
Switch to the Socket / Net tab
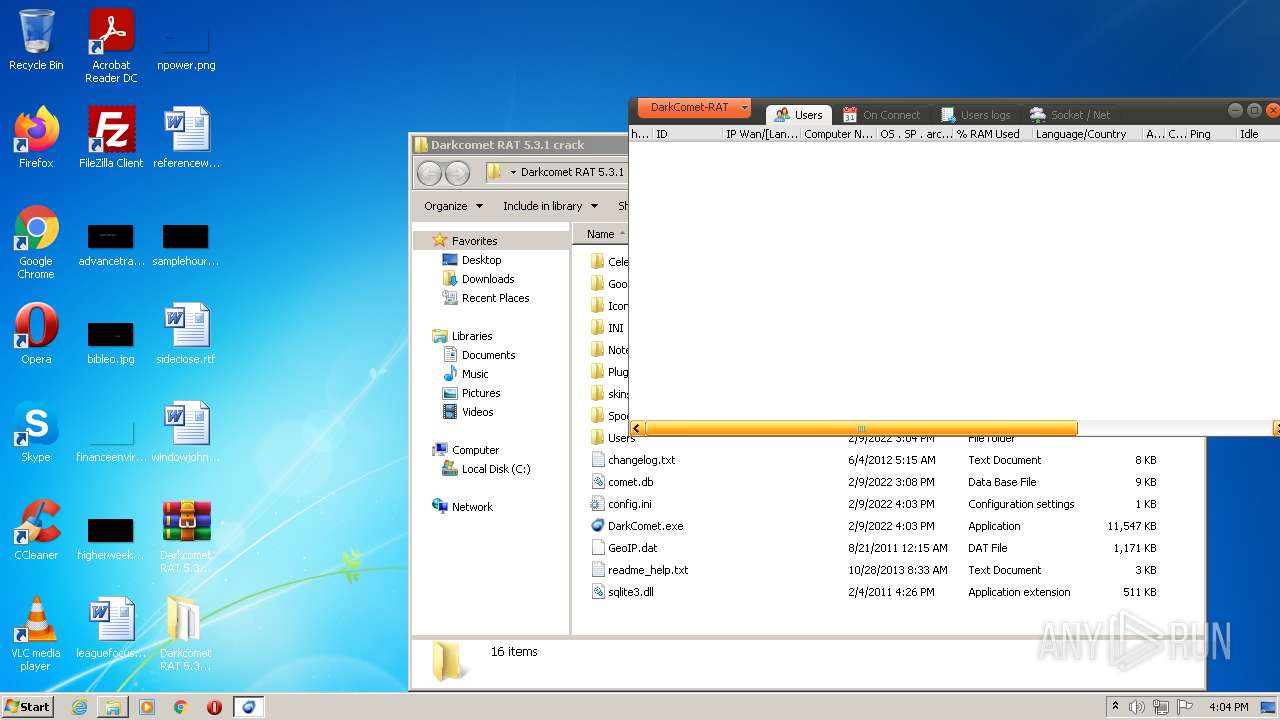click(x=1070, y=115)
